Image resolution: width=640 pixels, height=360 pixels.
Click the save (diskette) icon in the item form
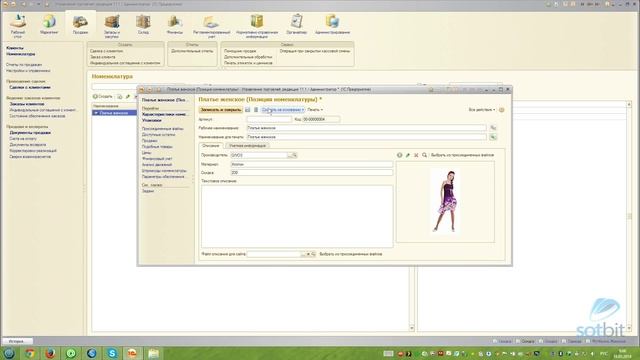[x=247, y=110]
